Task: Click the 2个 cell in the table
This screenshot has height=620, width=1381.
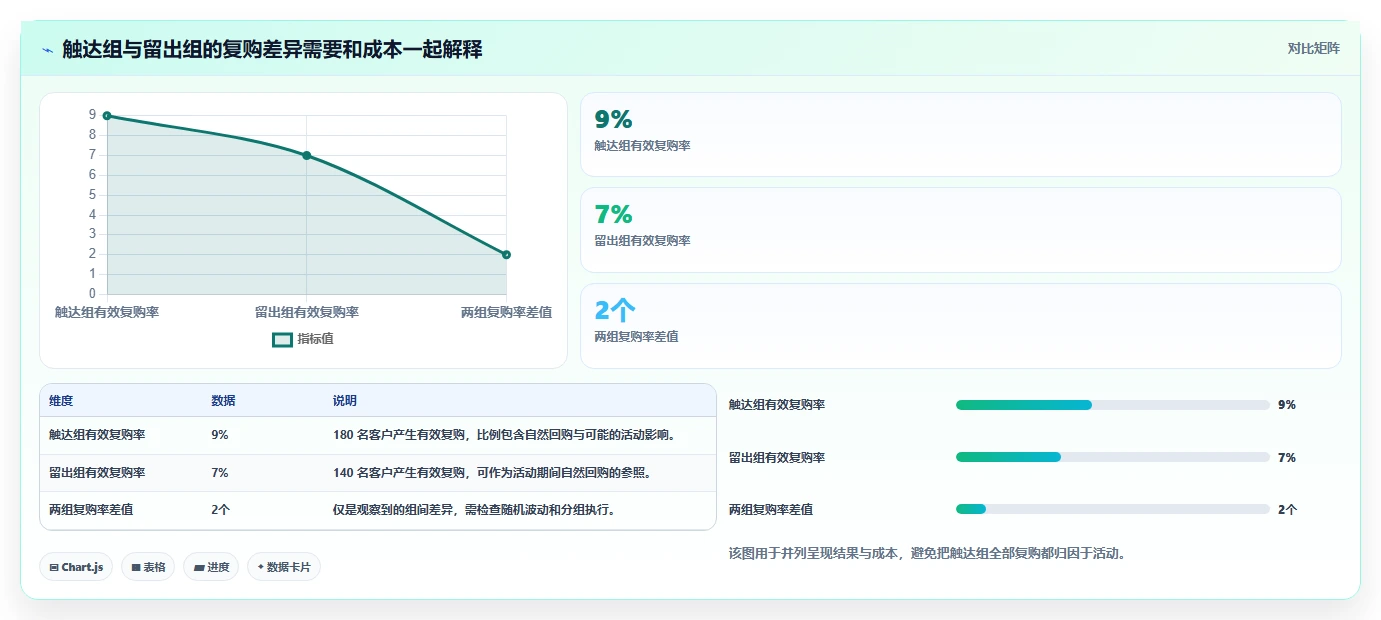Action: (221, 510)
